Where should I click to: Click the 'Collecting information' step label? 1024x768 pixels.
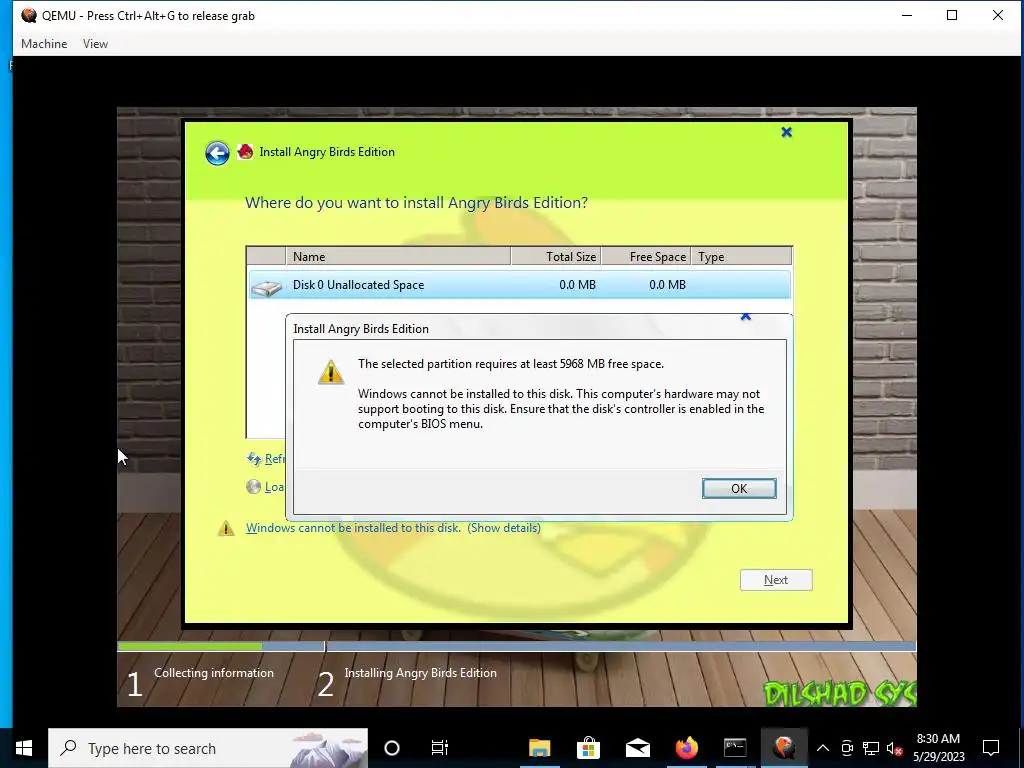214,673
